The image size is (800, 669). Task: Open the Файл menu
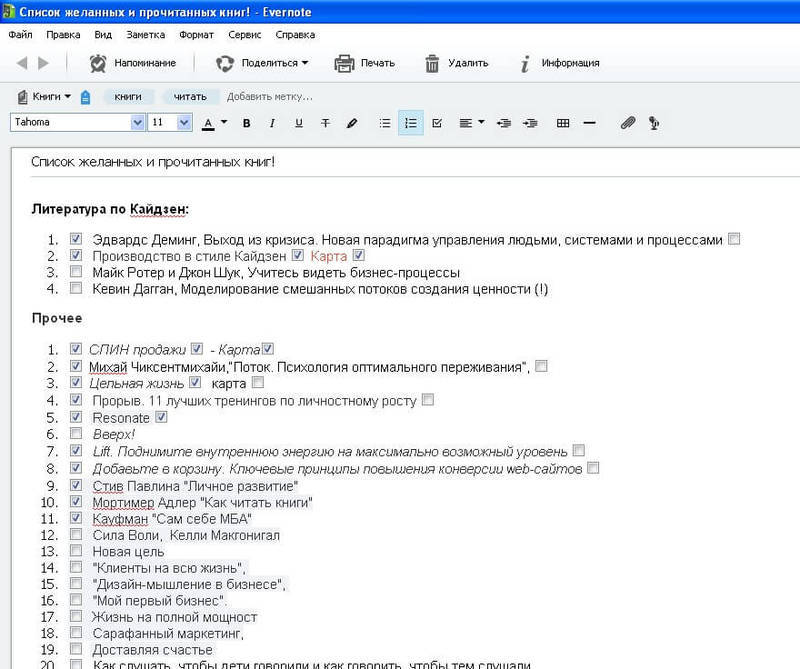(20, 35)
